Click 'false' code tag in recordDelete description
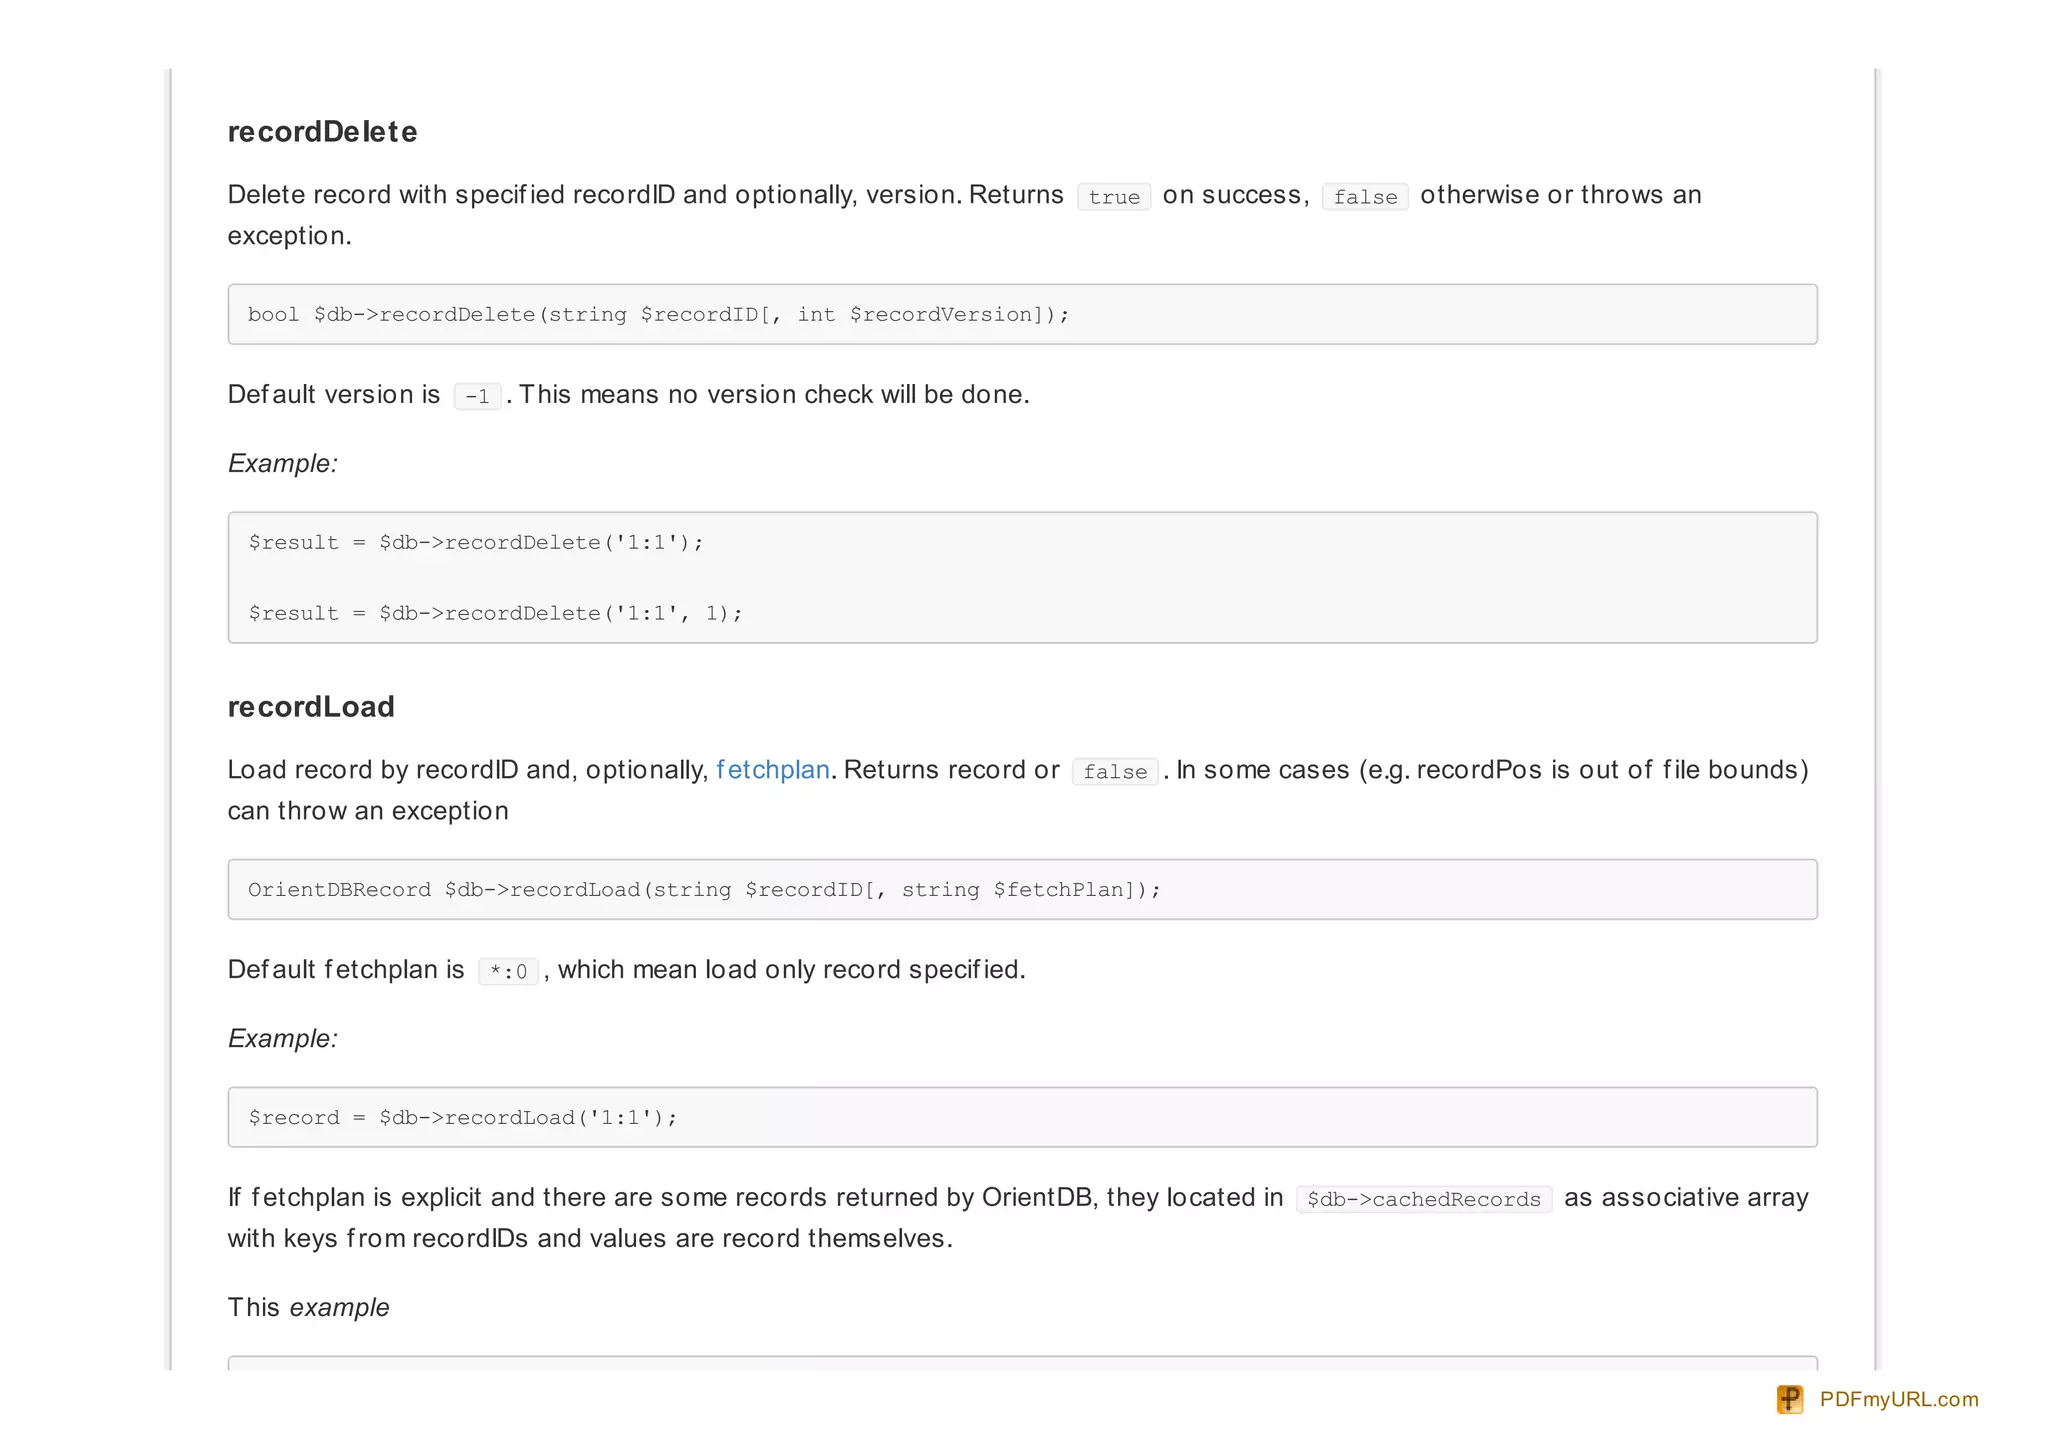The image size is (2048, 1447). 1365,197
